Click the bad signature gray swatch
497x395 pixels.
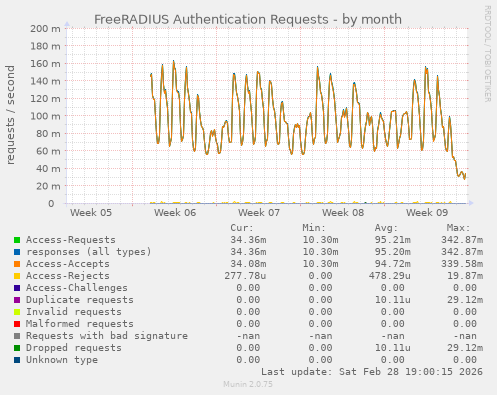[x=17, y=336]
